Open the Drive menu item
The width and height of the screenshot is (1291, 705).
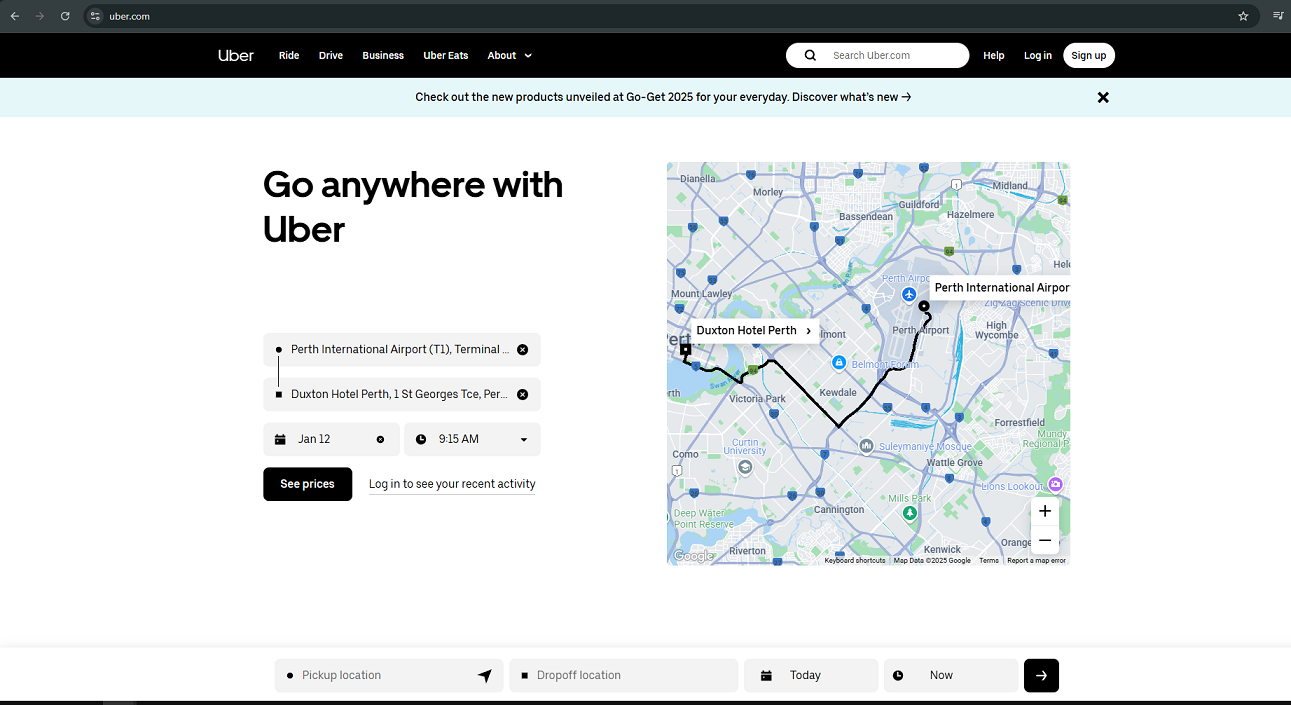(x=331, y=55)
